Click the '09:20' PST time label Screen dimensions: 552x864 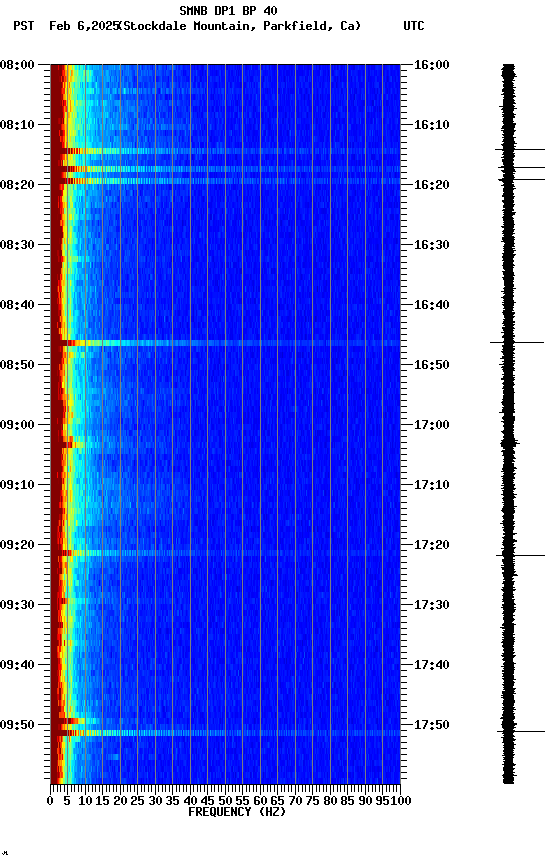[17, 545]
